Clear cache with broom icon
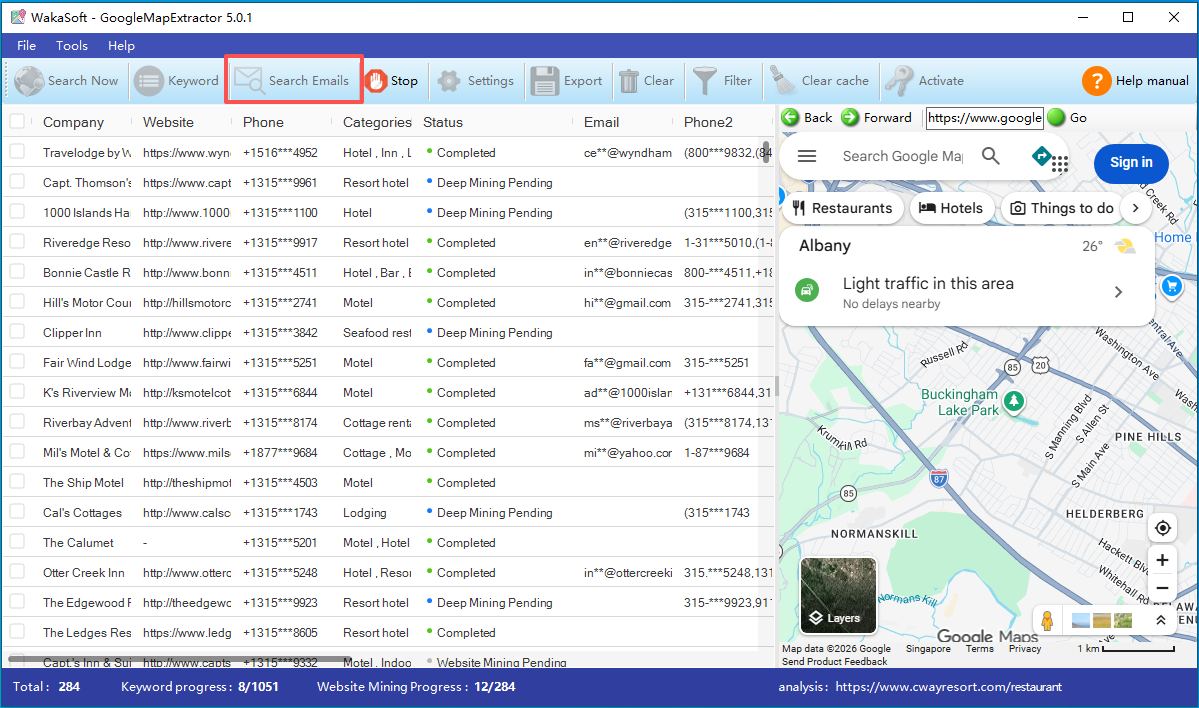This screenshot has height=708, width=1199. pos(782,80)
